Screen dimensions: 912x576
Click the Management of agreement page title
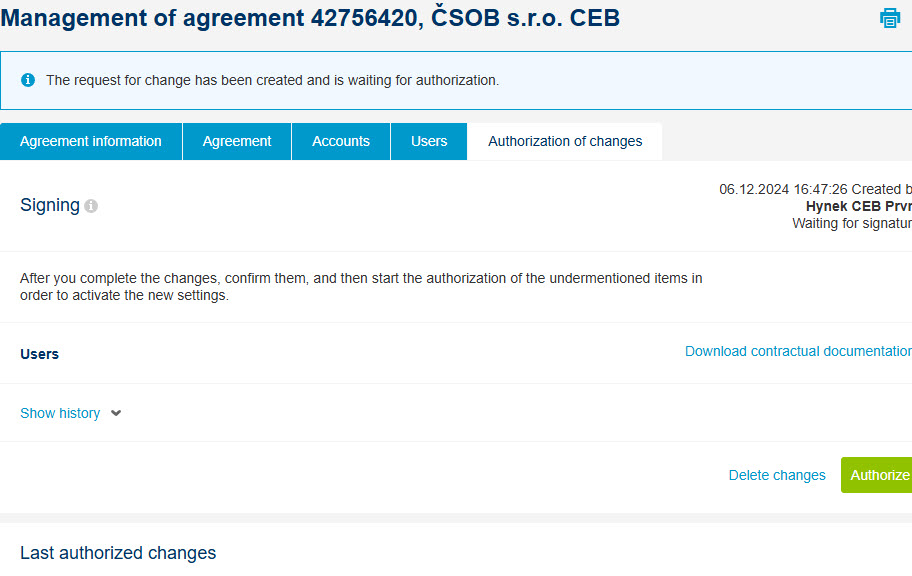coord(310,17)
